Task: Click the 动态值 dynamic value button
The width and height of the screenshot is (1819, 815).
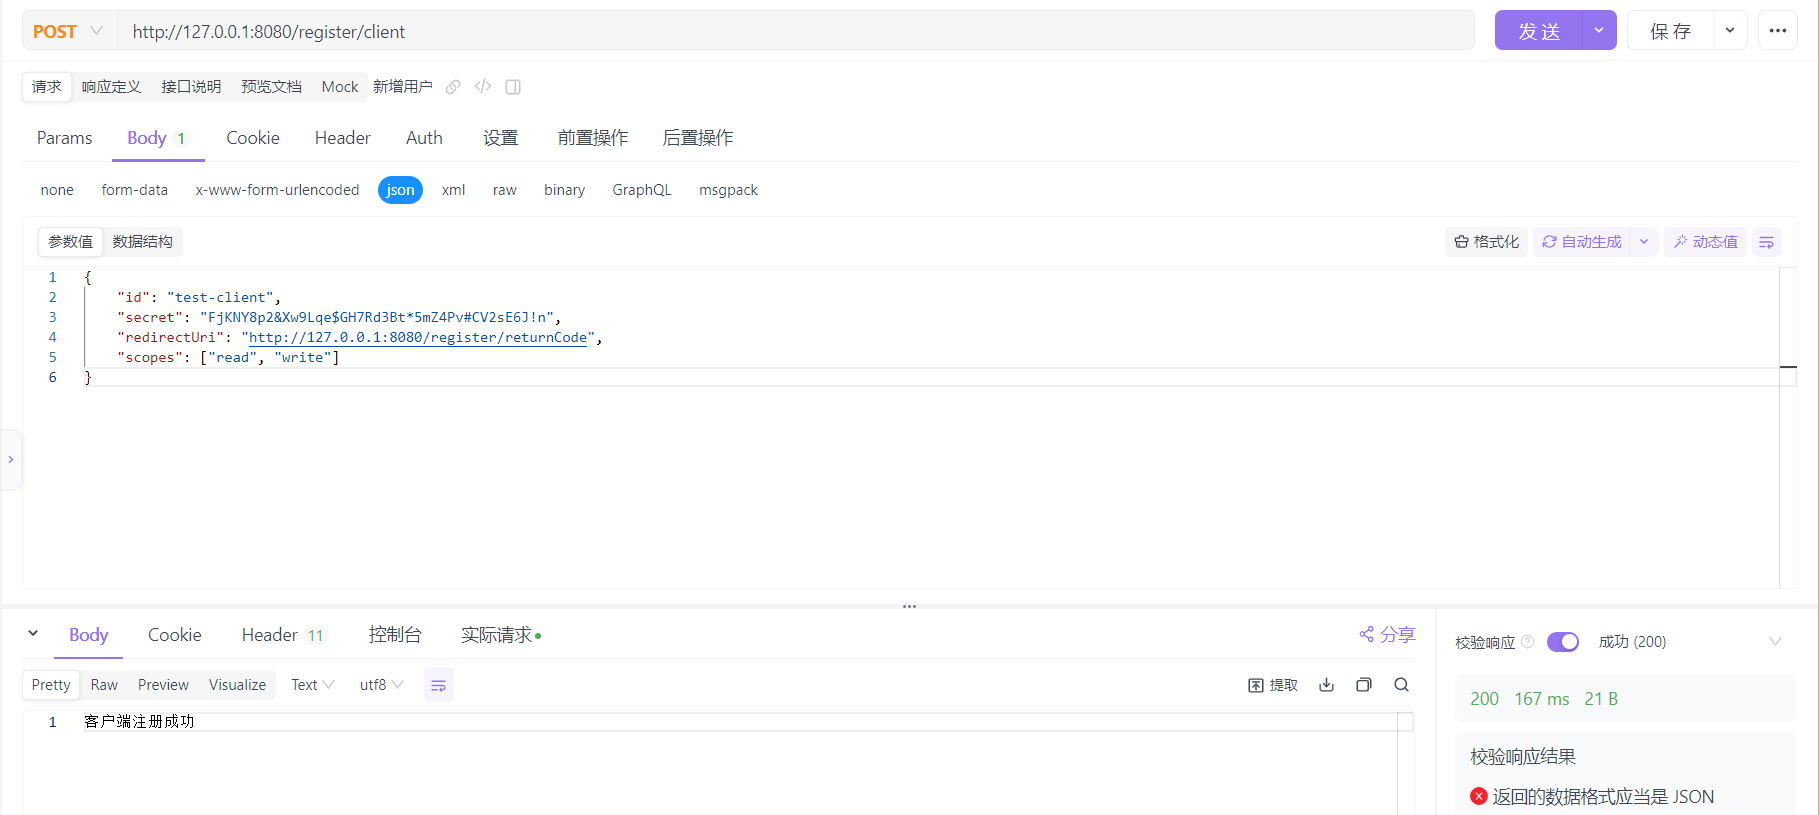Action: click(1705, 242)
